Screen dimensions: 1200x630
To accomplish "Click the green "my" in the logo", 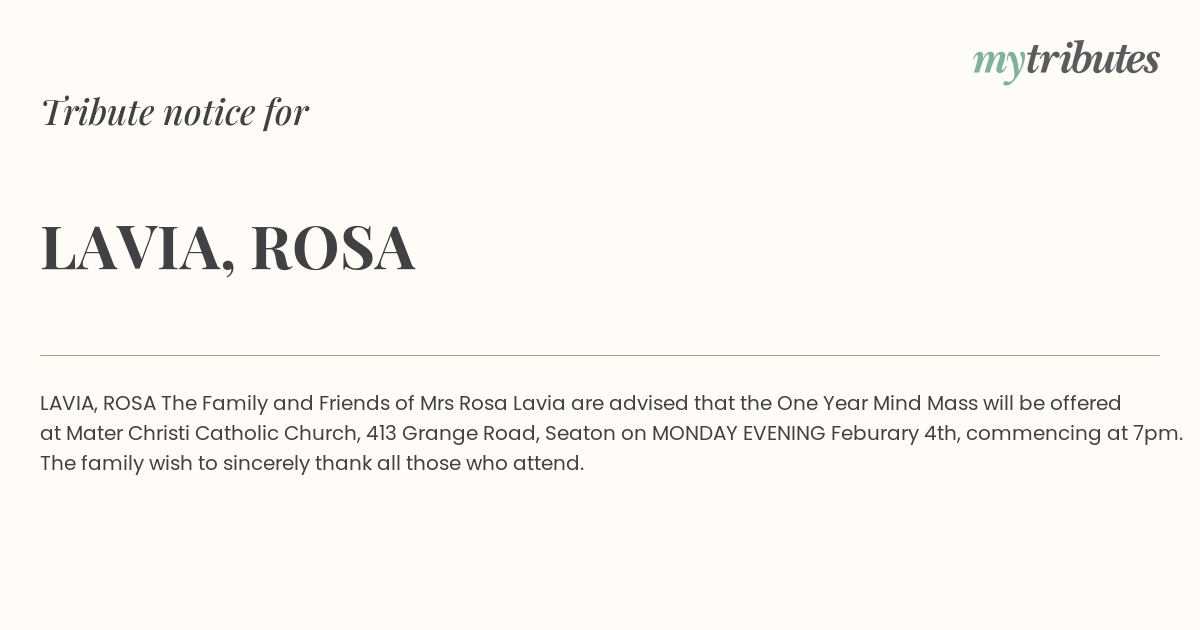I will point(998,64).
